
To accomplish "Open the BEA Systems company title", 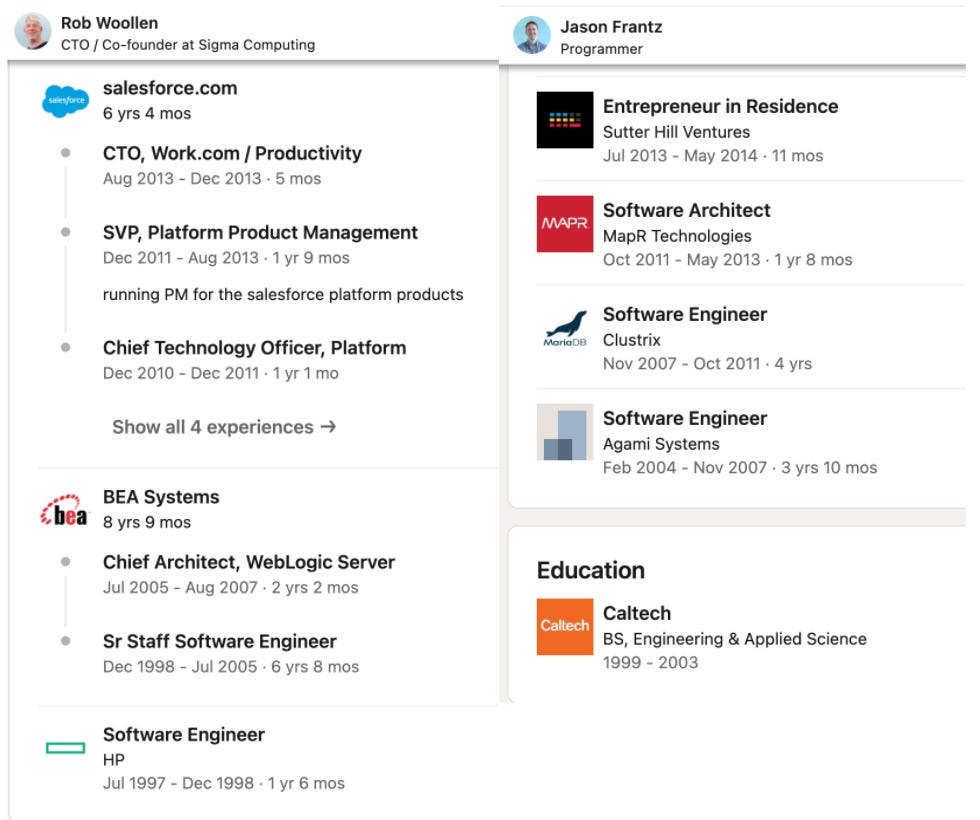I will (161, 497).
